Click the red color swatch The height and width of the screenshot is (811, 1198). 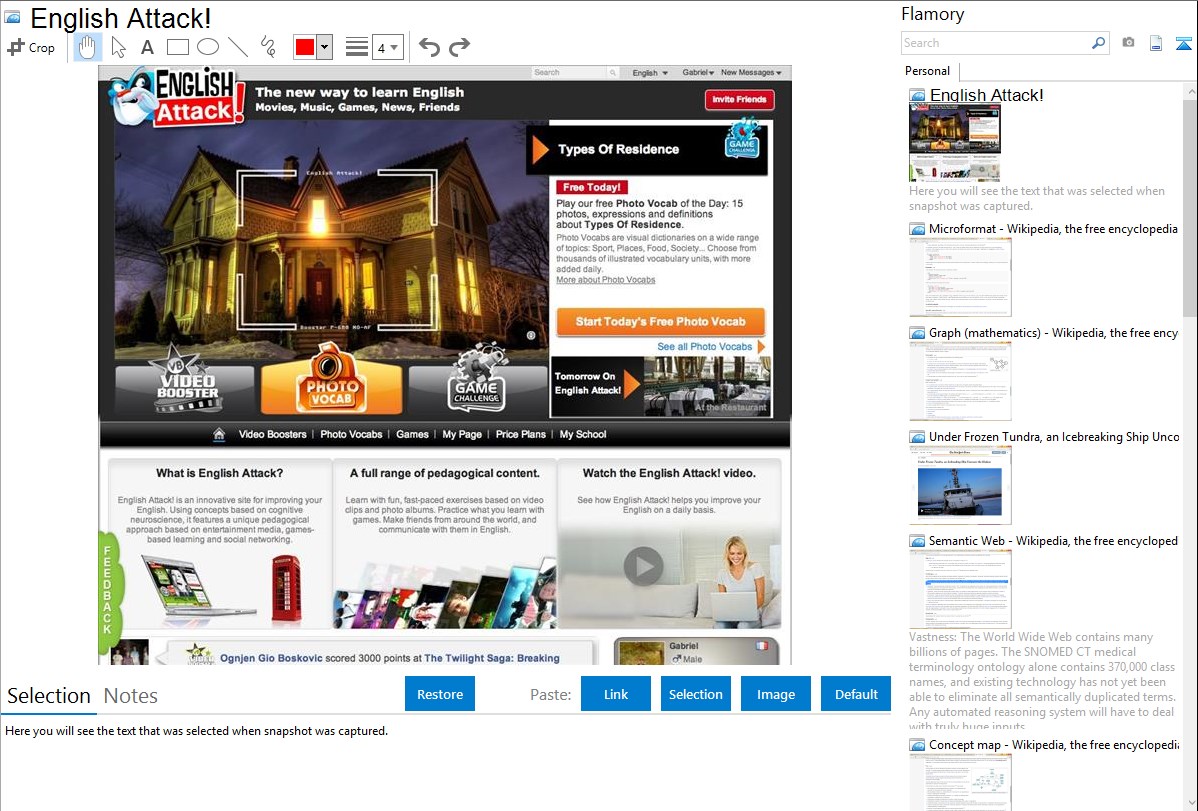tap(304, 47)
